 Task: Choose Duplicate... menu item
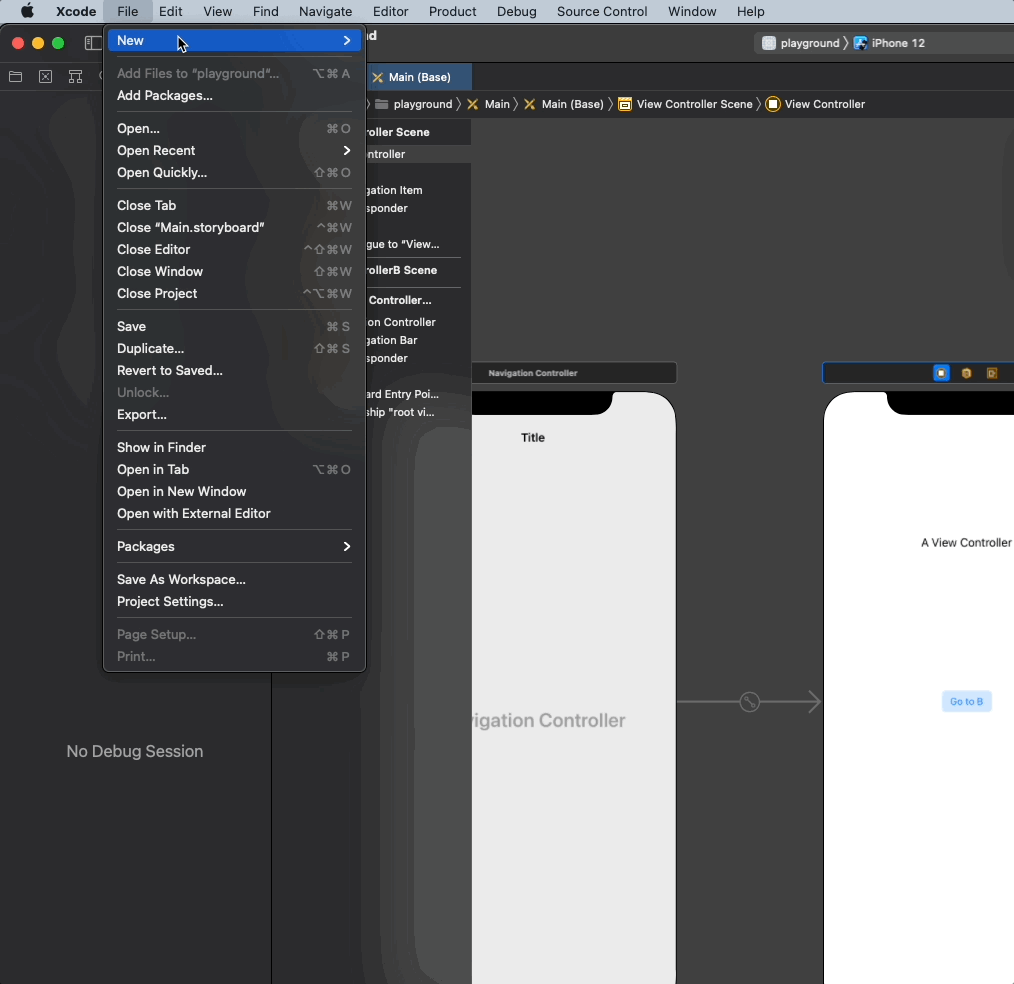click(234, 348)
